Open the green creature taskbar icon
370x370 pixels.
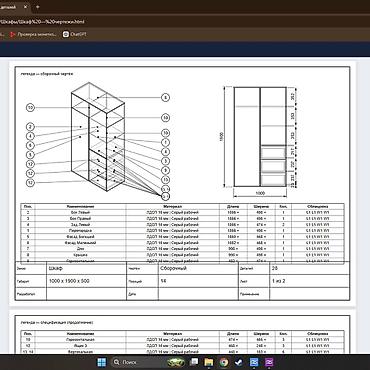(176, 362)
